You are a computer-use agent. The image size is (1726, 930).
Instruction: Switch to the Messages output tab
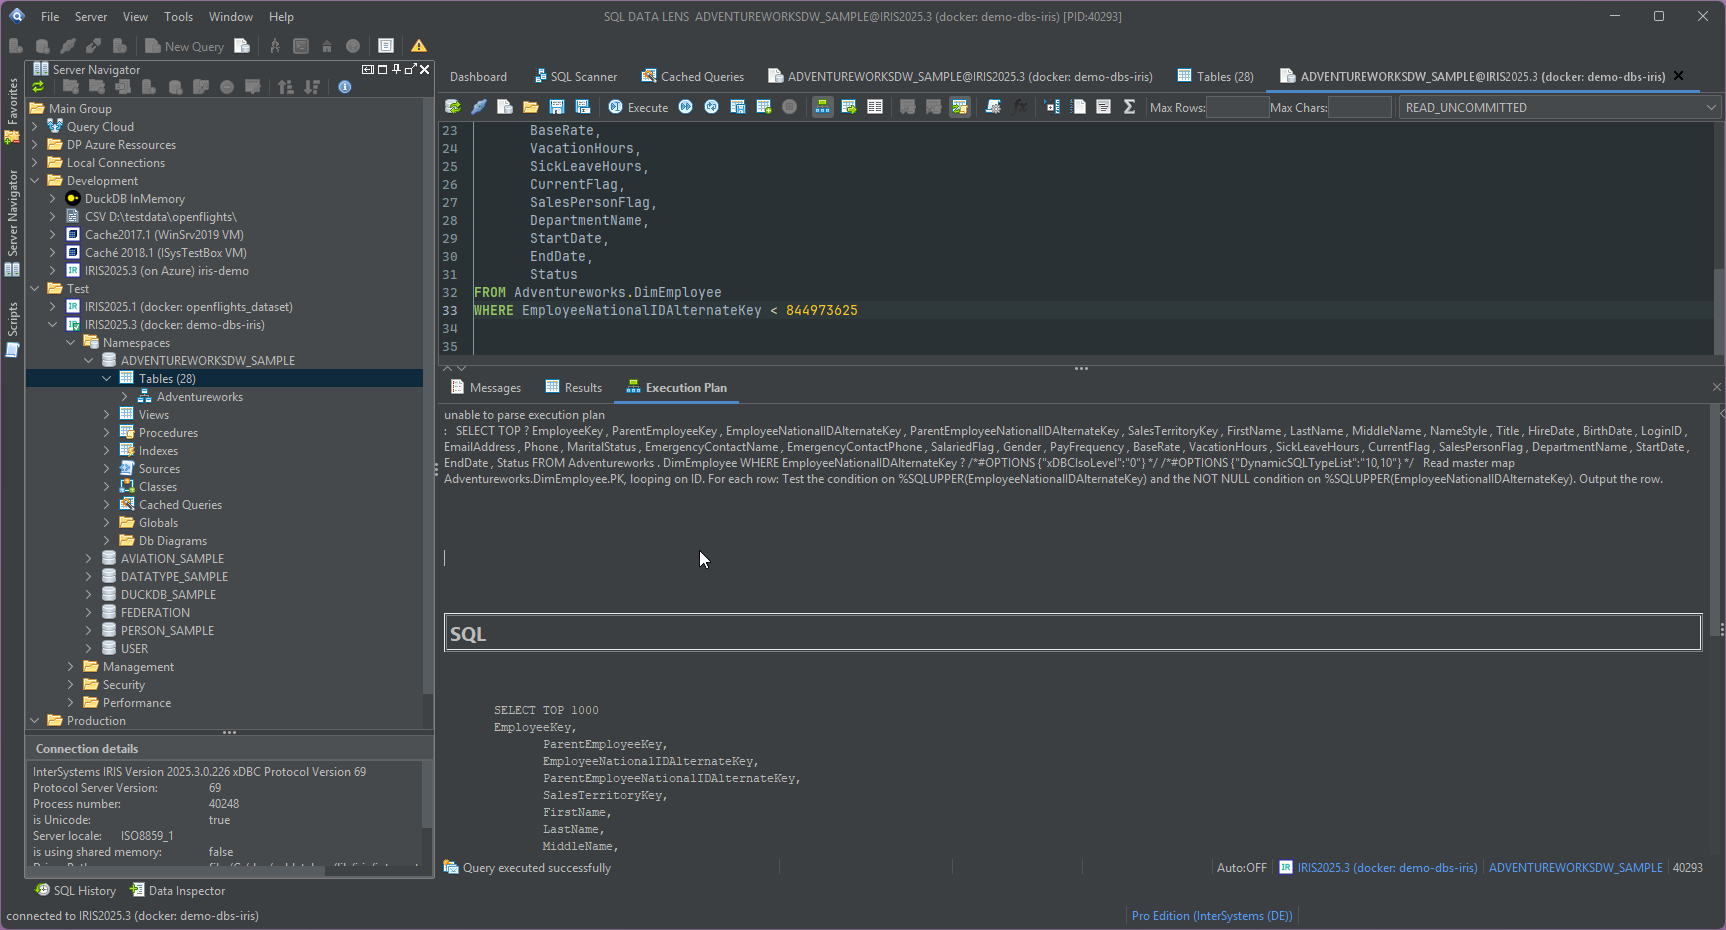point(486,388)
